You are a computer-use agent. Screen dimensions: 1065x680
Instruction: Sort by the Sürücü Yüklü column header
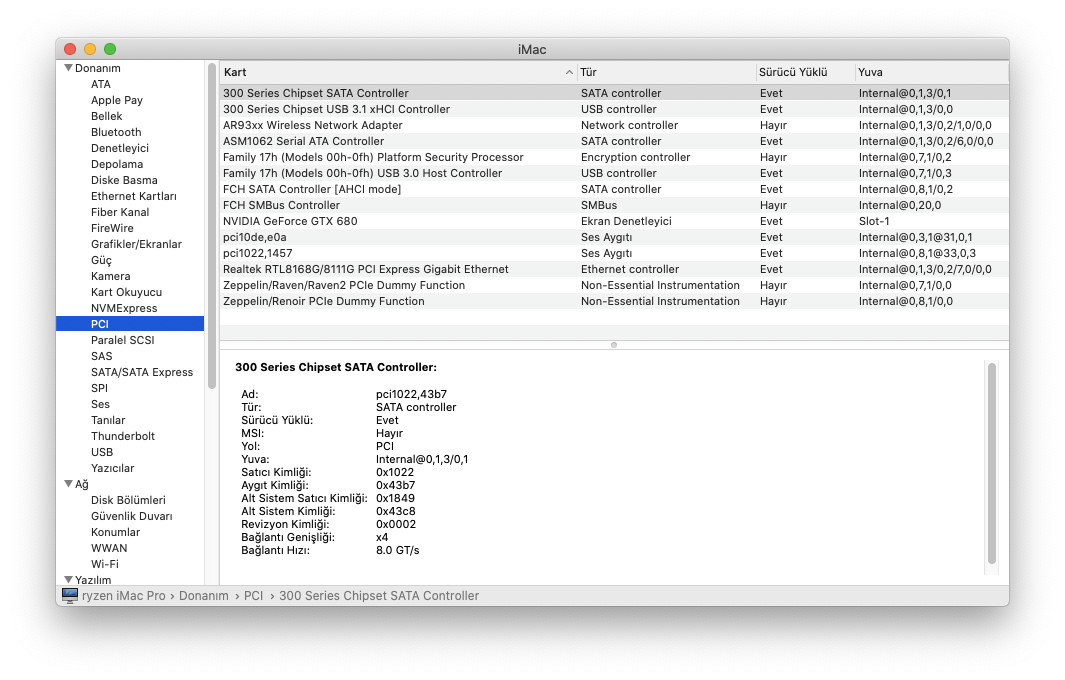click(793, 72)
